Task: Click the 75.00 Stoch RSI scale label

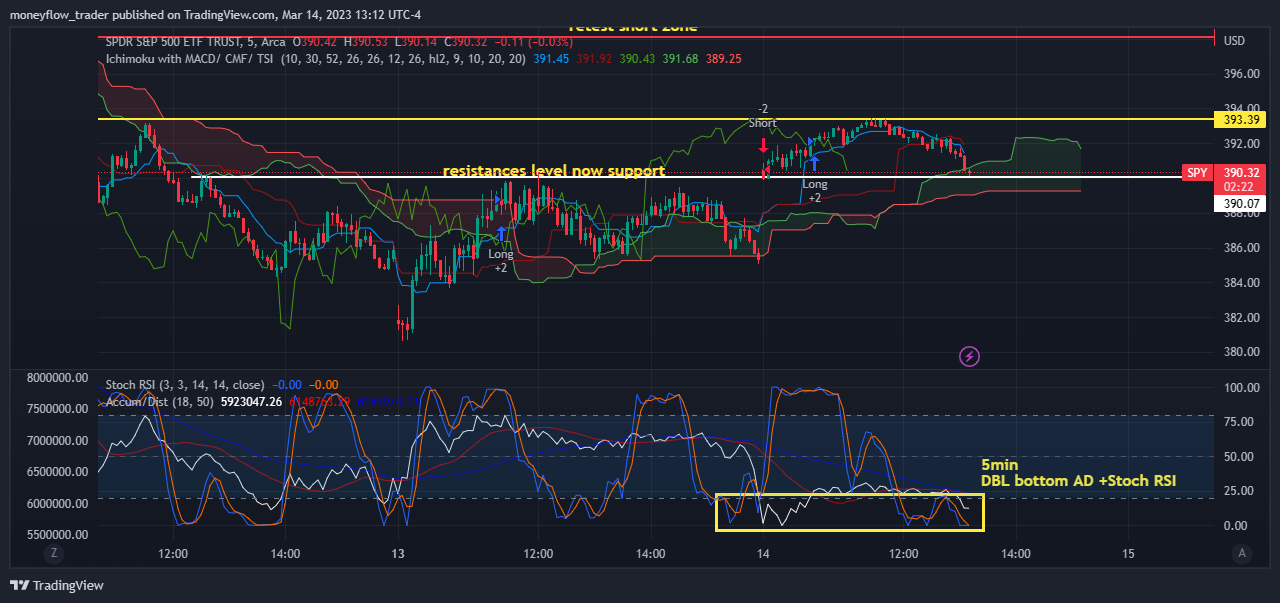Action: [x=1240, y=422]
